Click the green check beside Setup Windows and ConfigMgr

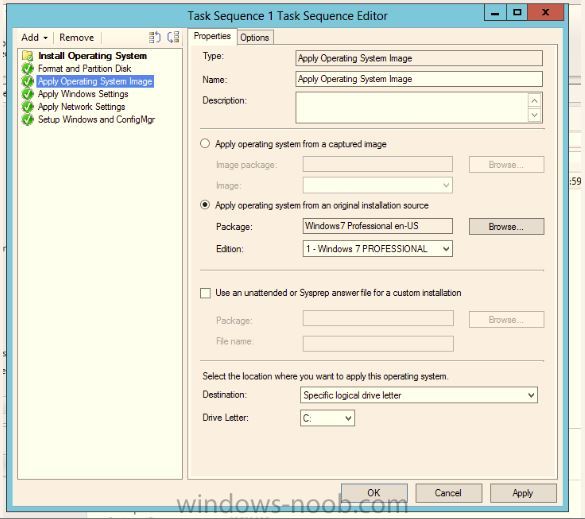tap(28, 119)
